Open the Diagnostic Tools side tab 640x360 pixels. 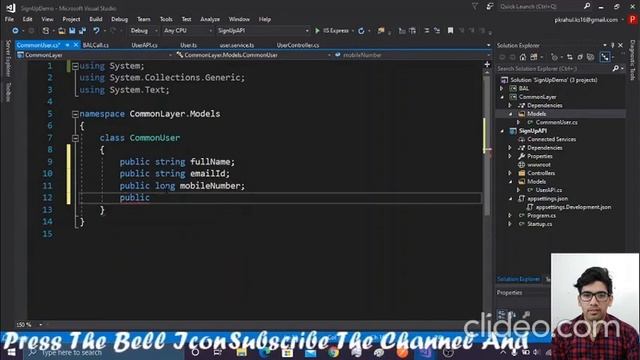[632, 60]
